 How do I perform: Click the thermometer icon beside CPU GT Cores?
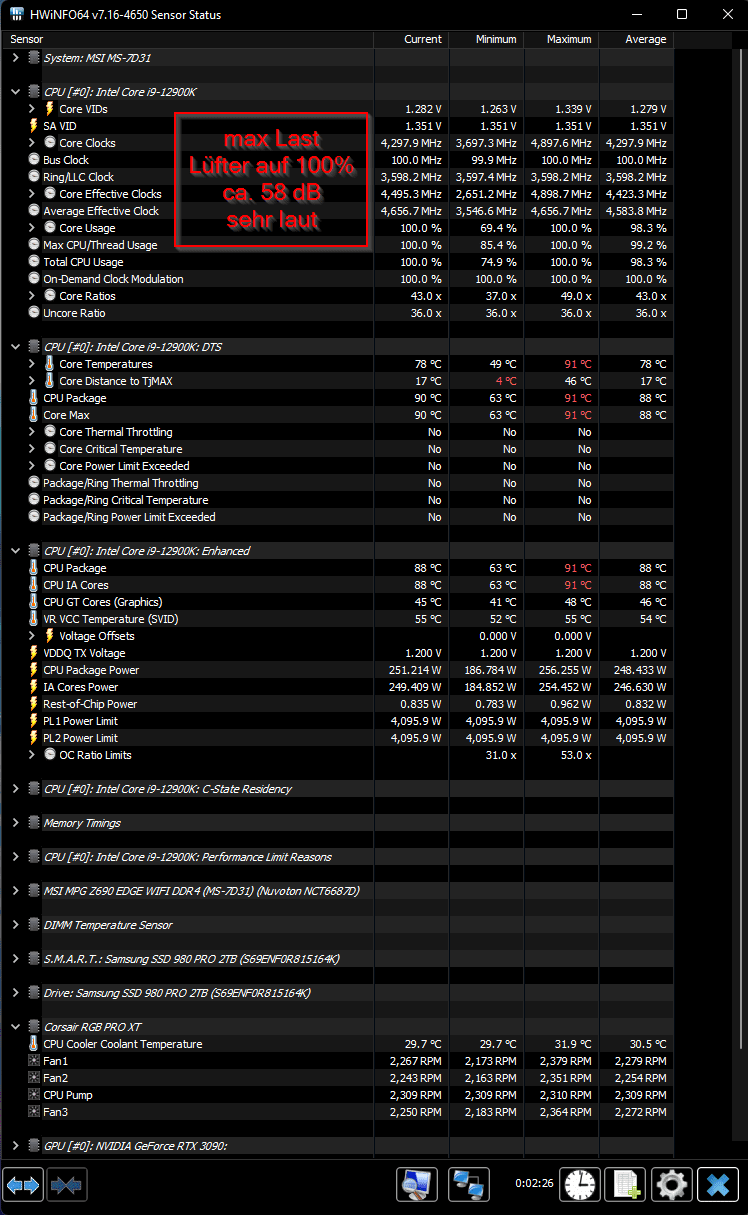tap(35, 602)
